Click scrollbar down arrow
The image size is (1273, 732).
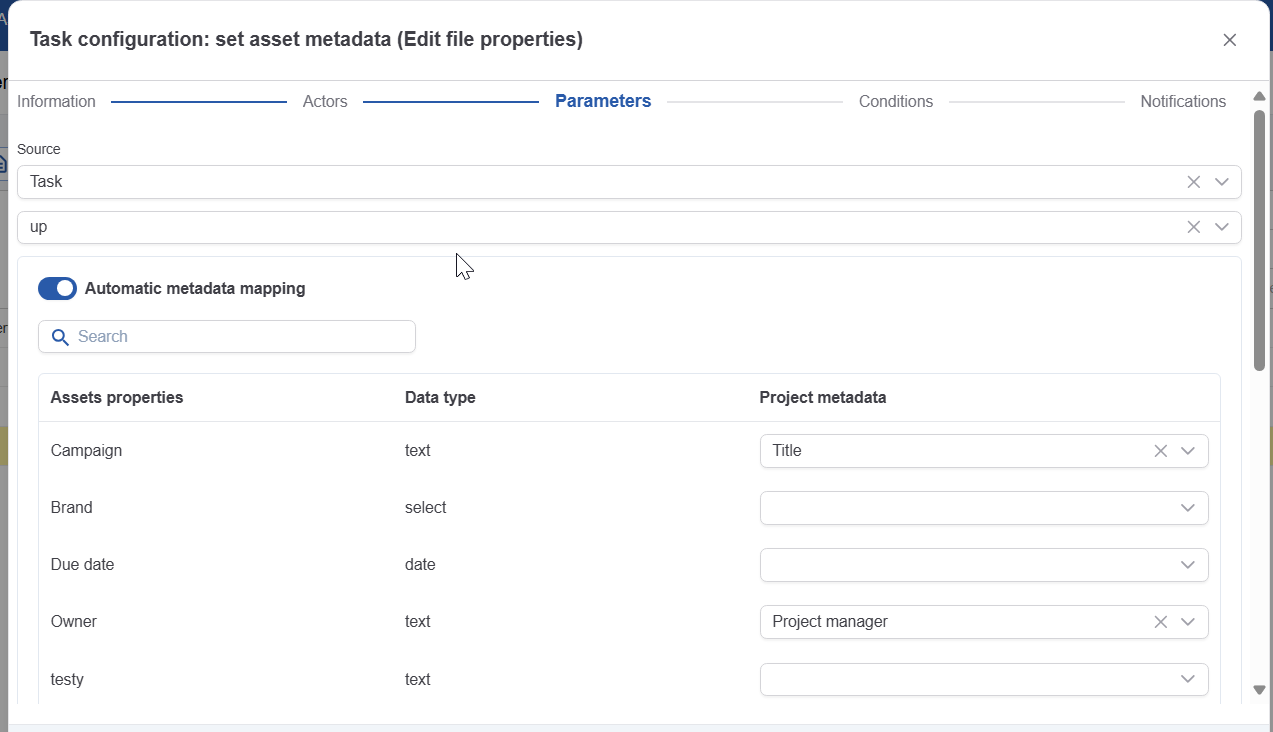1259,690
